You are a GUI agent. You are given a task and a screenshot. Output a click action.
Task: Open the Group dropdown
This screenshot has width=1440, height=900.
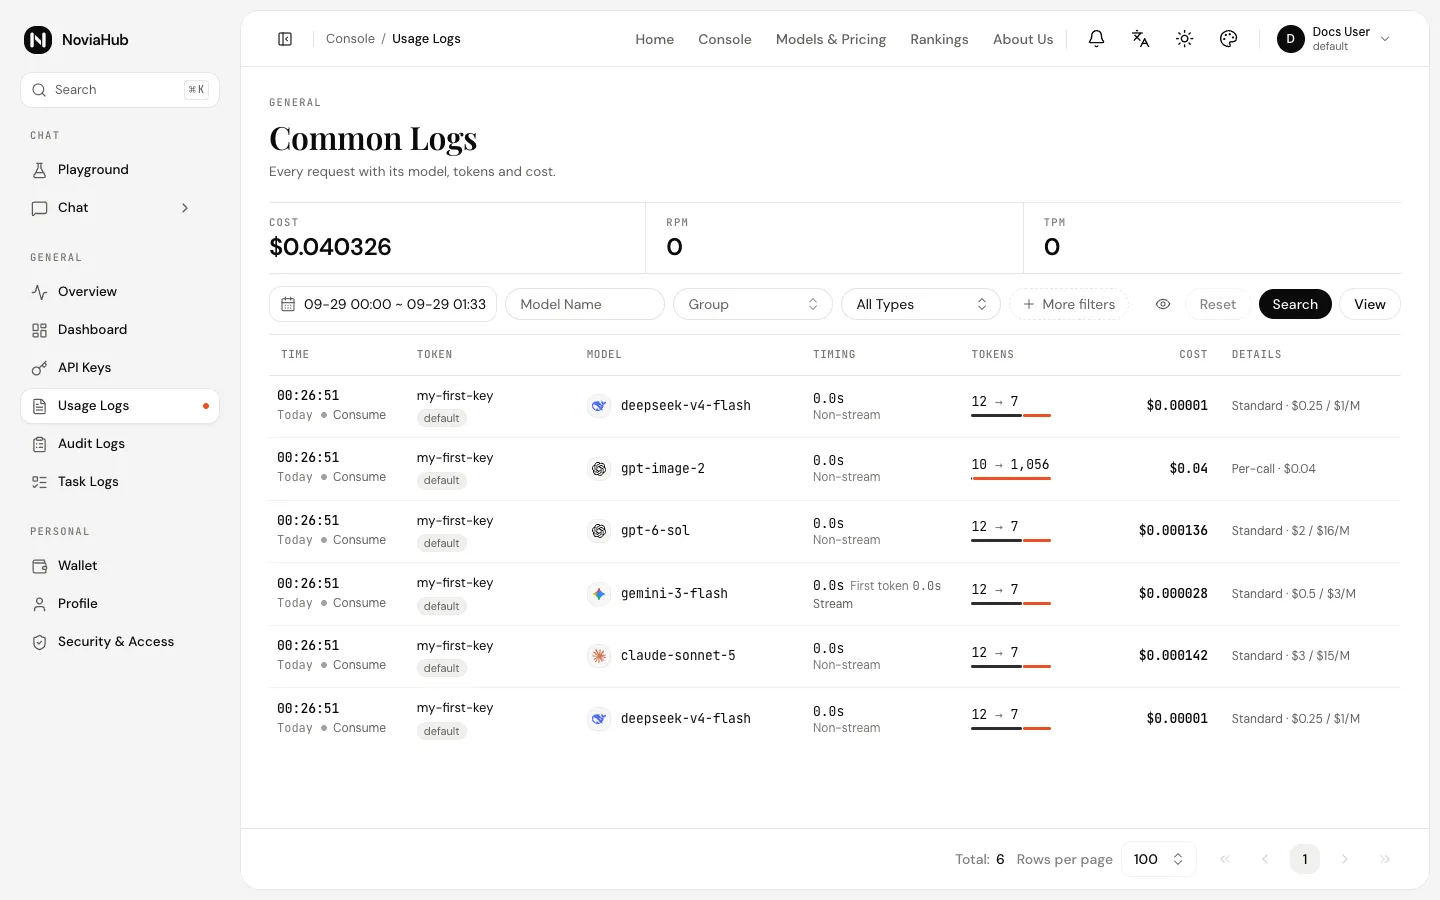(753, 304)
